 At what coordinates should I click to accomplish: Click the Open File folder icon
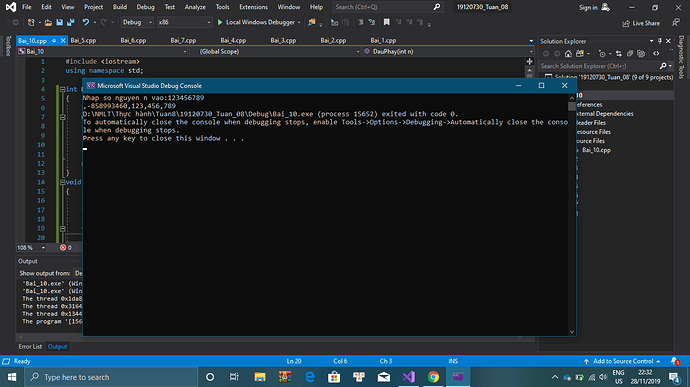click(x=48, y=22)
